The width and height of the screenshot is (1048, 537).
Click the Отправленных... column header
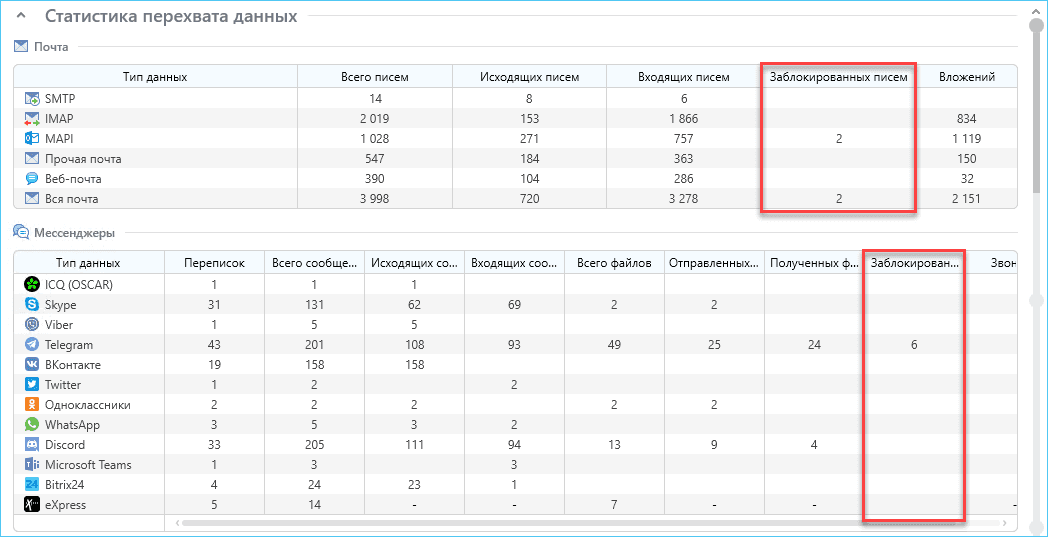point(714,263)
